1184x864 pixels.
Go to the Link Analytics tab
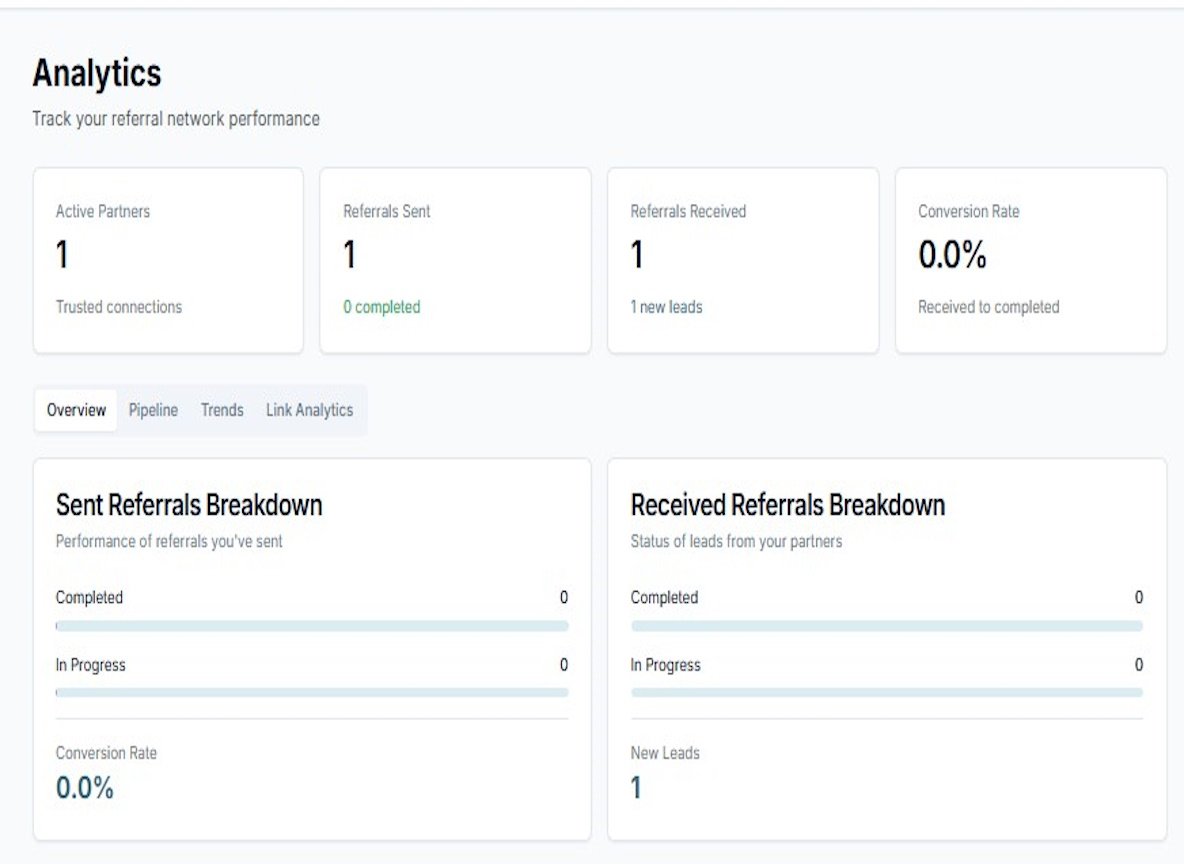click(309, 410)
